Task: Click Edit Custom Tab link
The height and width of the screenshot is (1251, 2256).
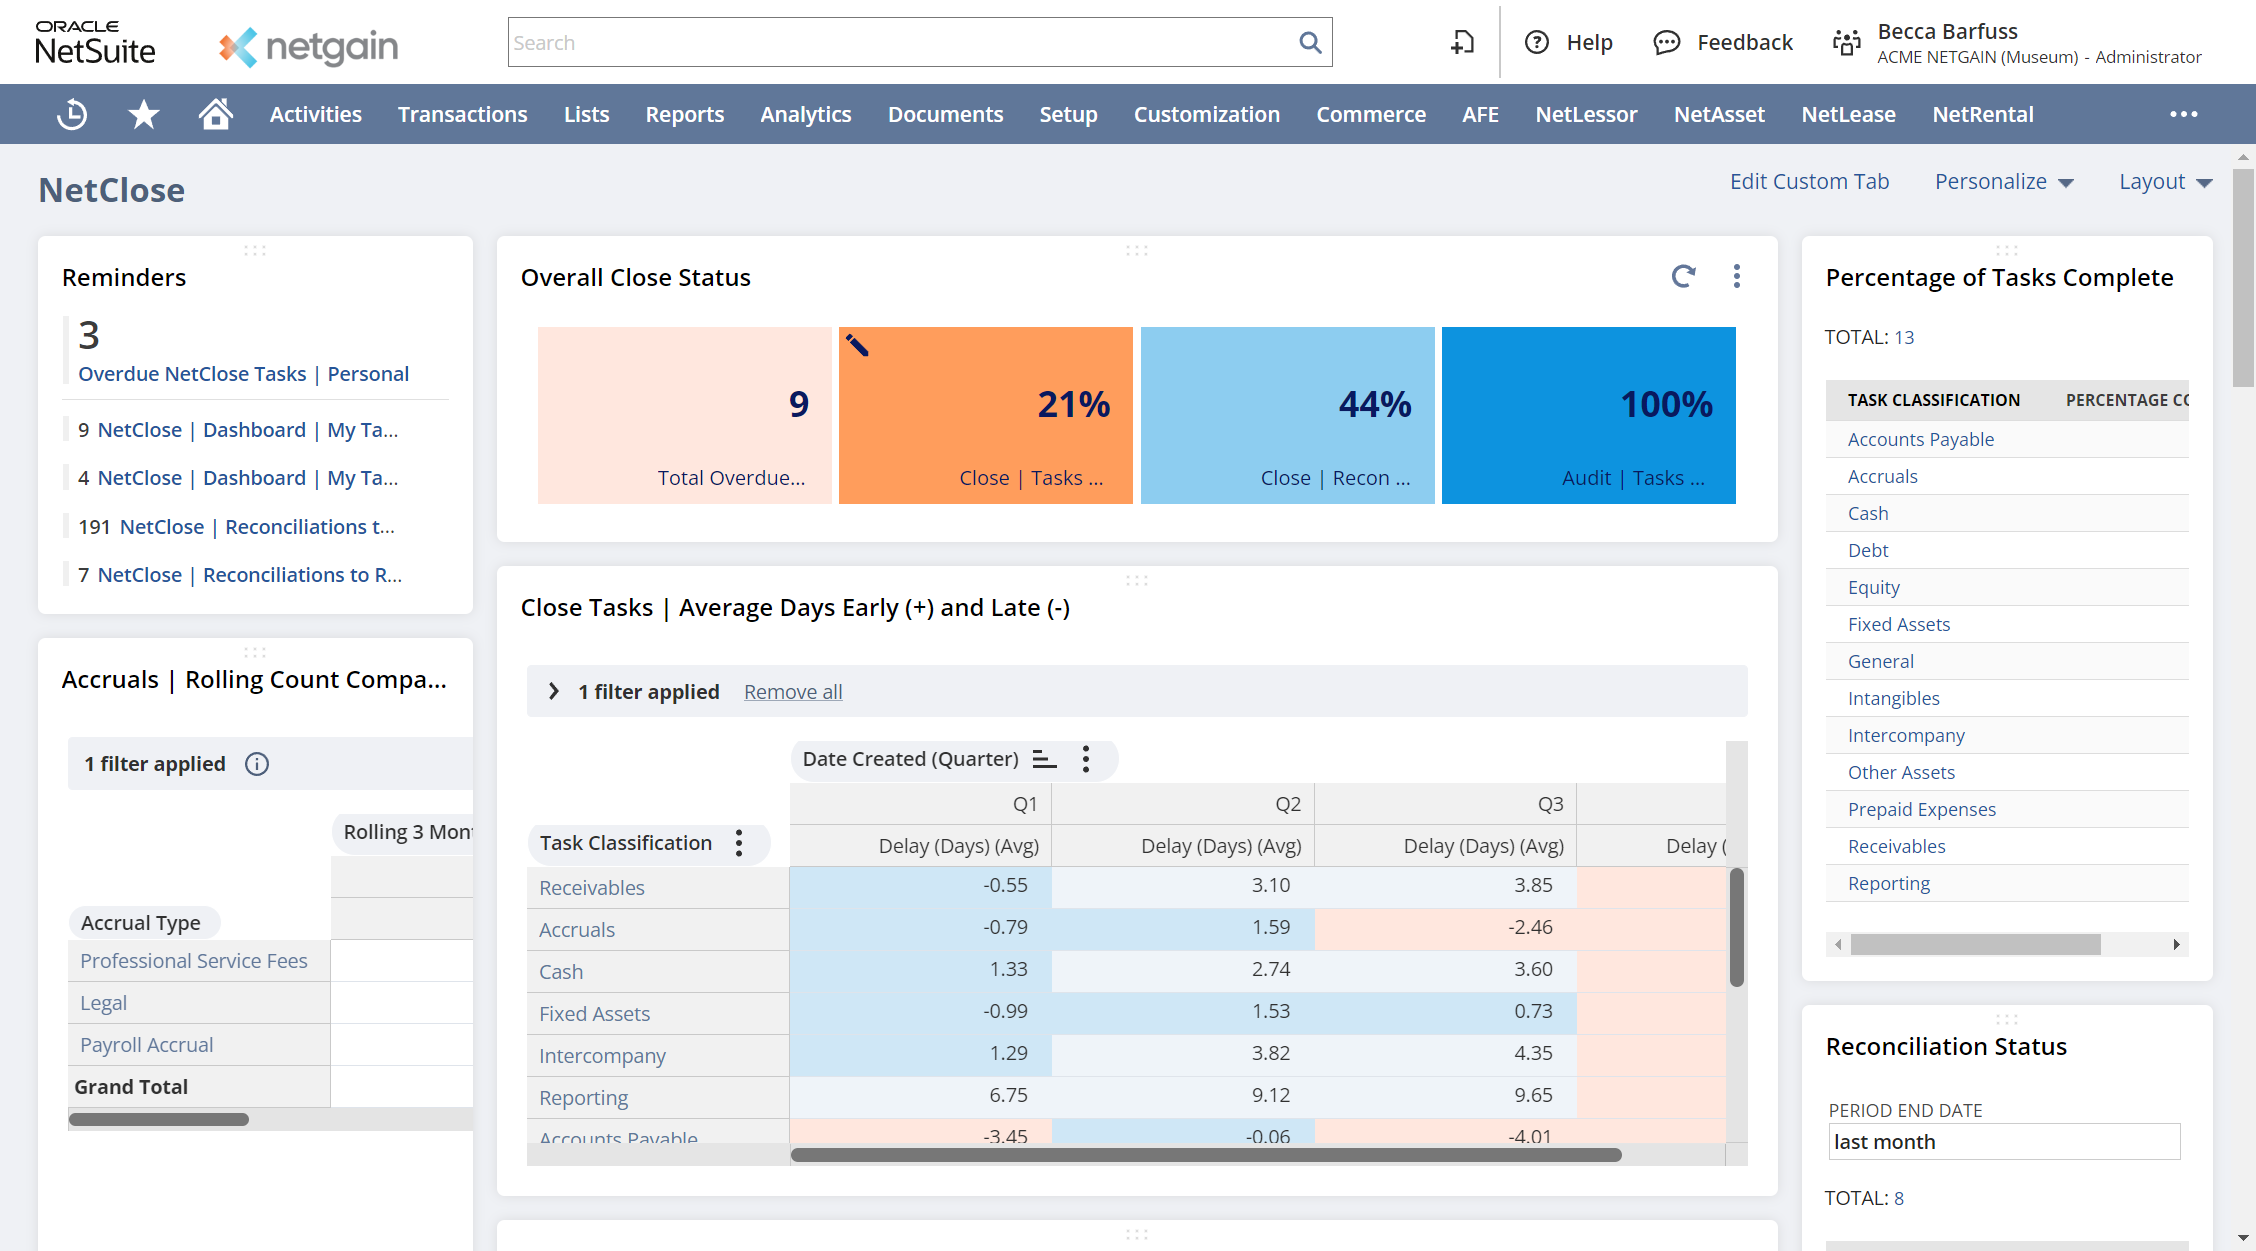Action: point(1809,182)
